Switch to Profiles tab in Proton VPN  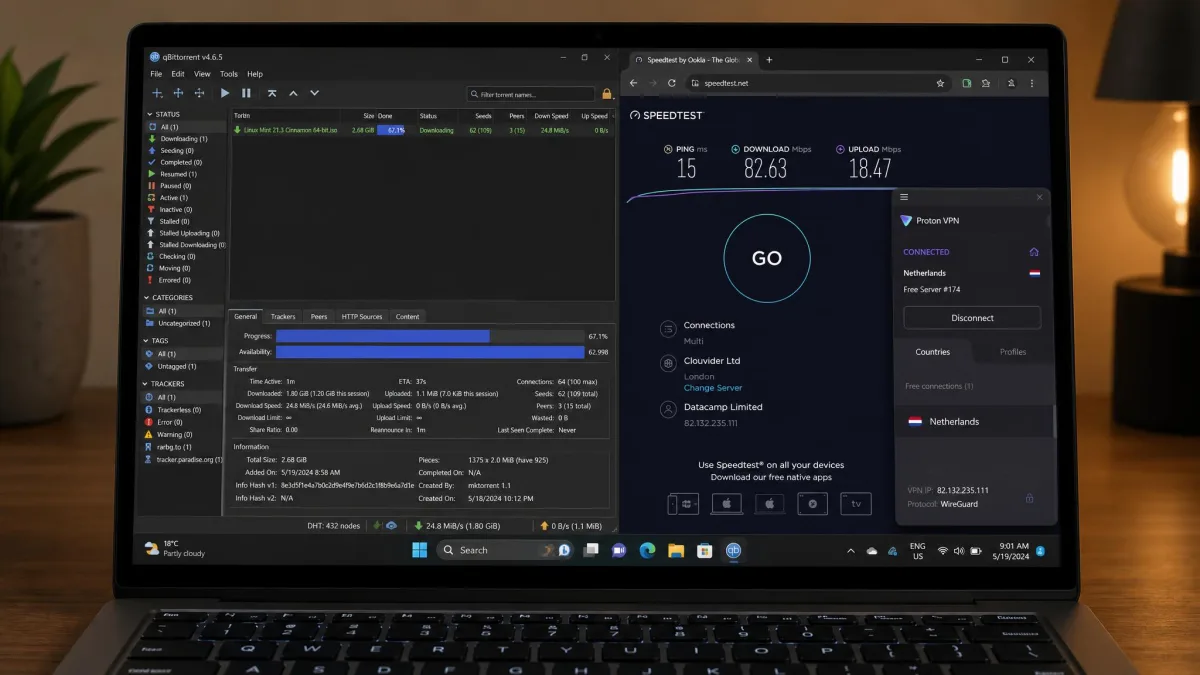[1013, 352]
